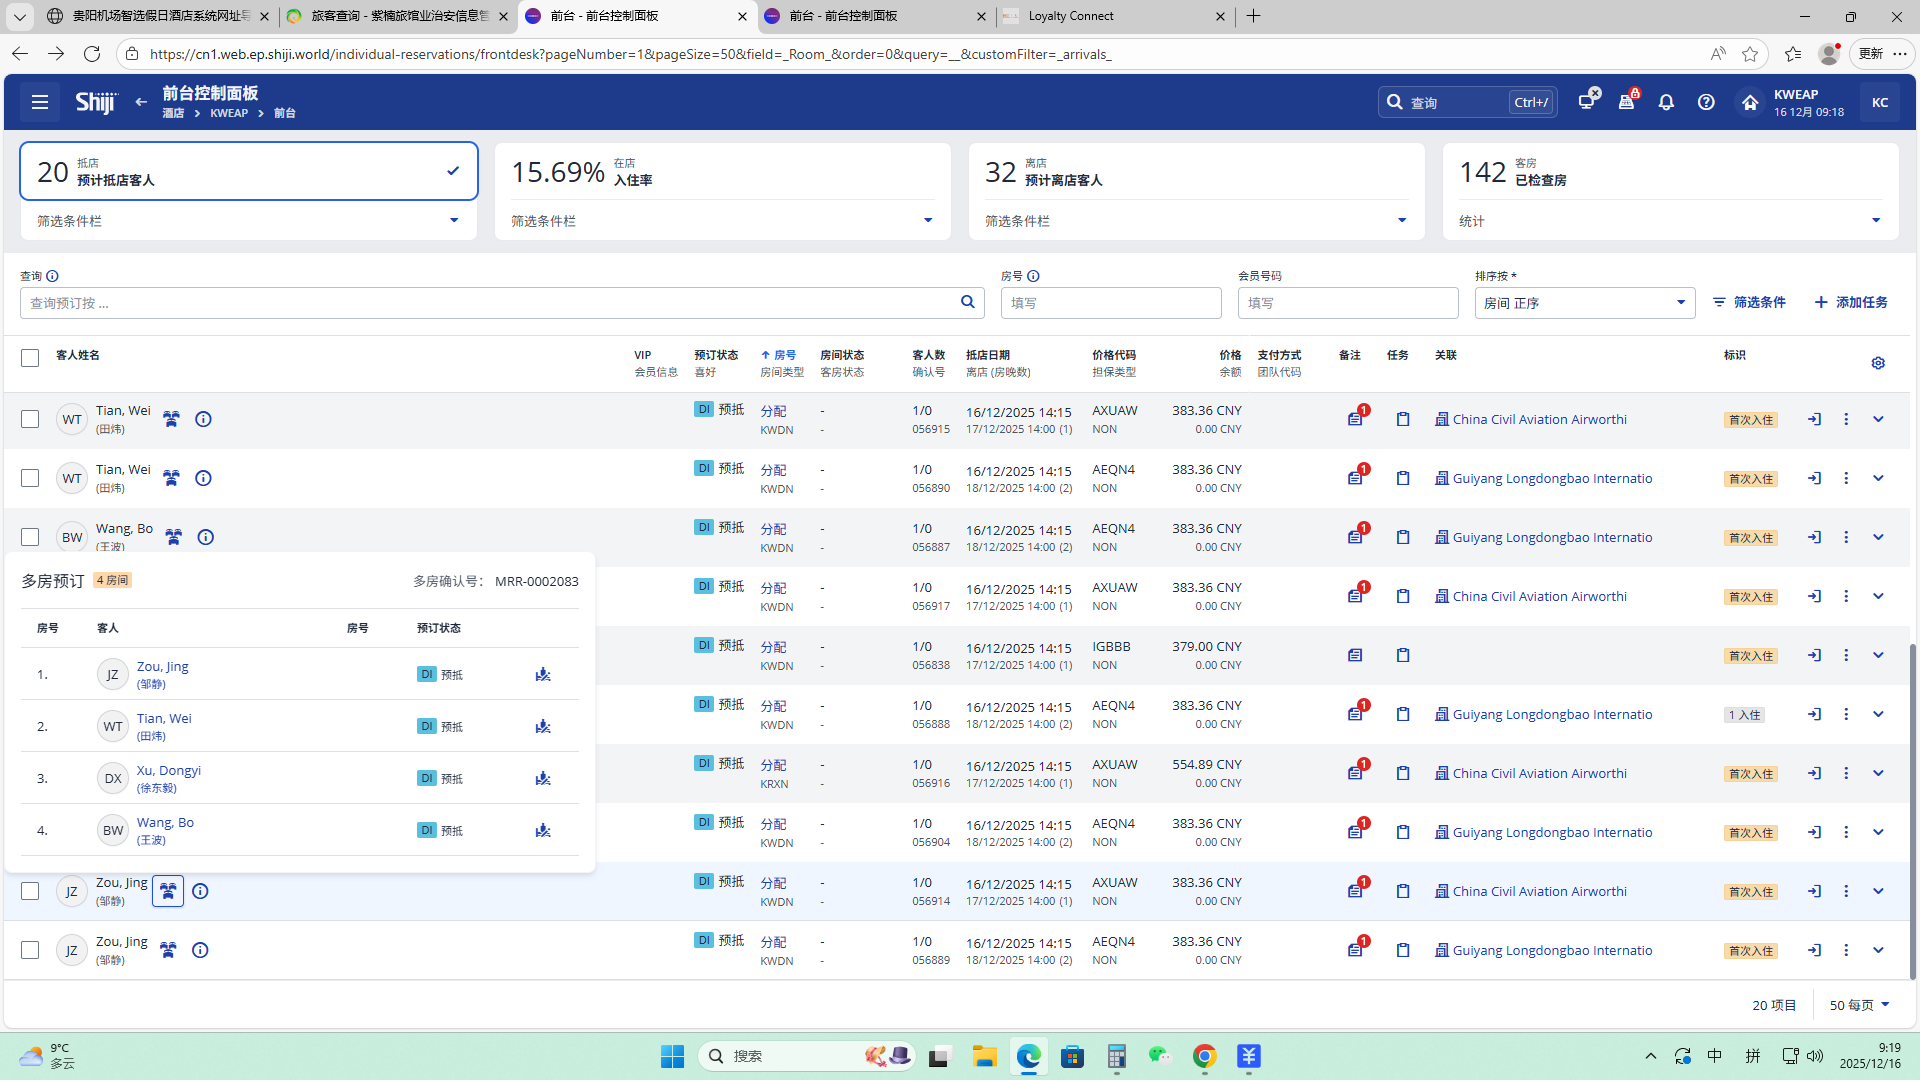Click the search magnifier in reservation query
The width and height of the screenshot is (1920, 1080).
pyautogui.click(x=967, y=302)
